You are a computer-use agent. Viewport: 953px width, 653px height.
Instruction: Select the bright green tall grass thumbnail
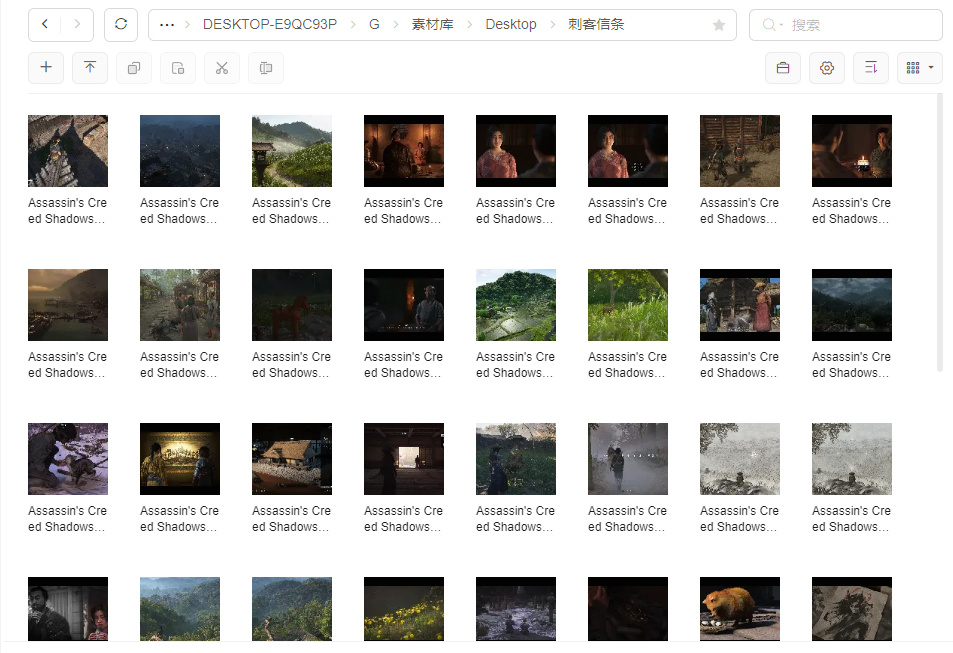click(x=628, y=305)
